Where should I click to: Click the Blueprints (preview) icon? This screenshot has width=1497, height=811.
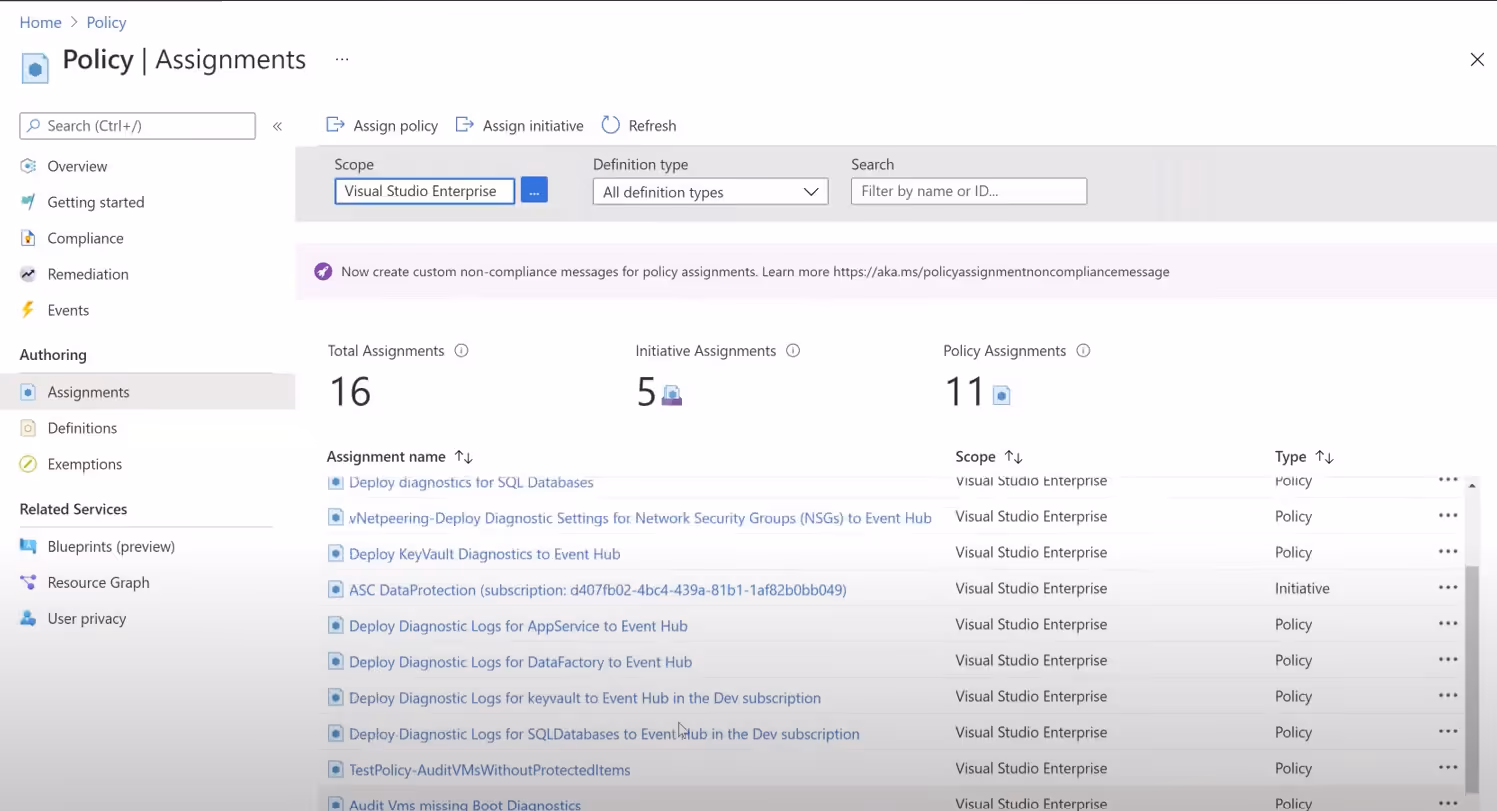pos(28,546)
